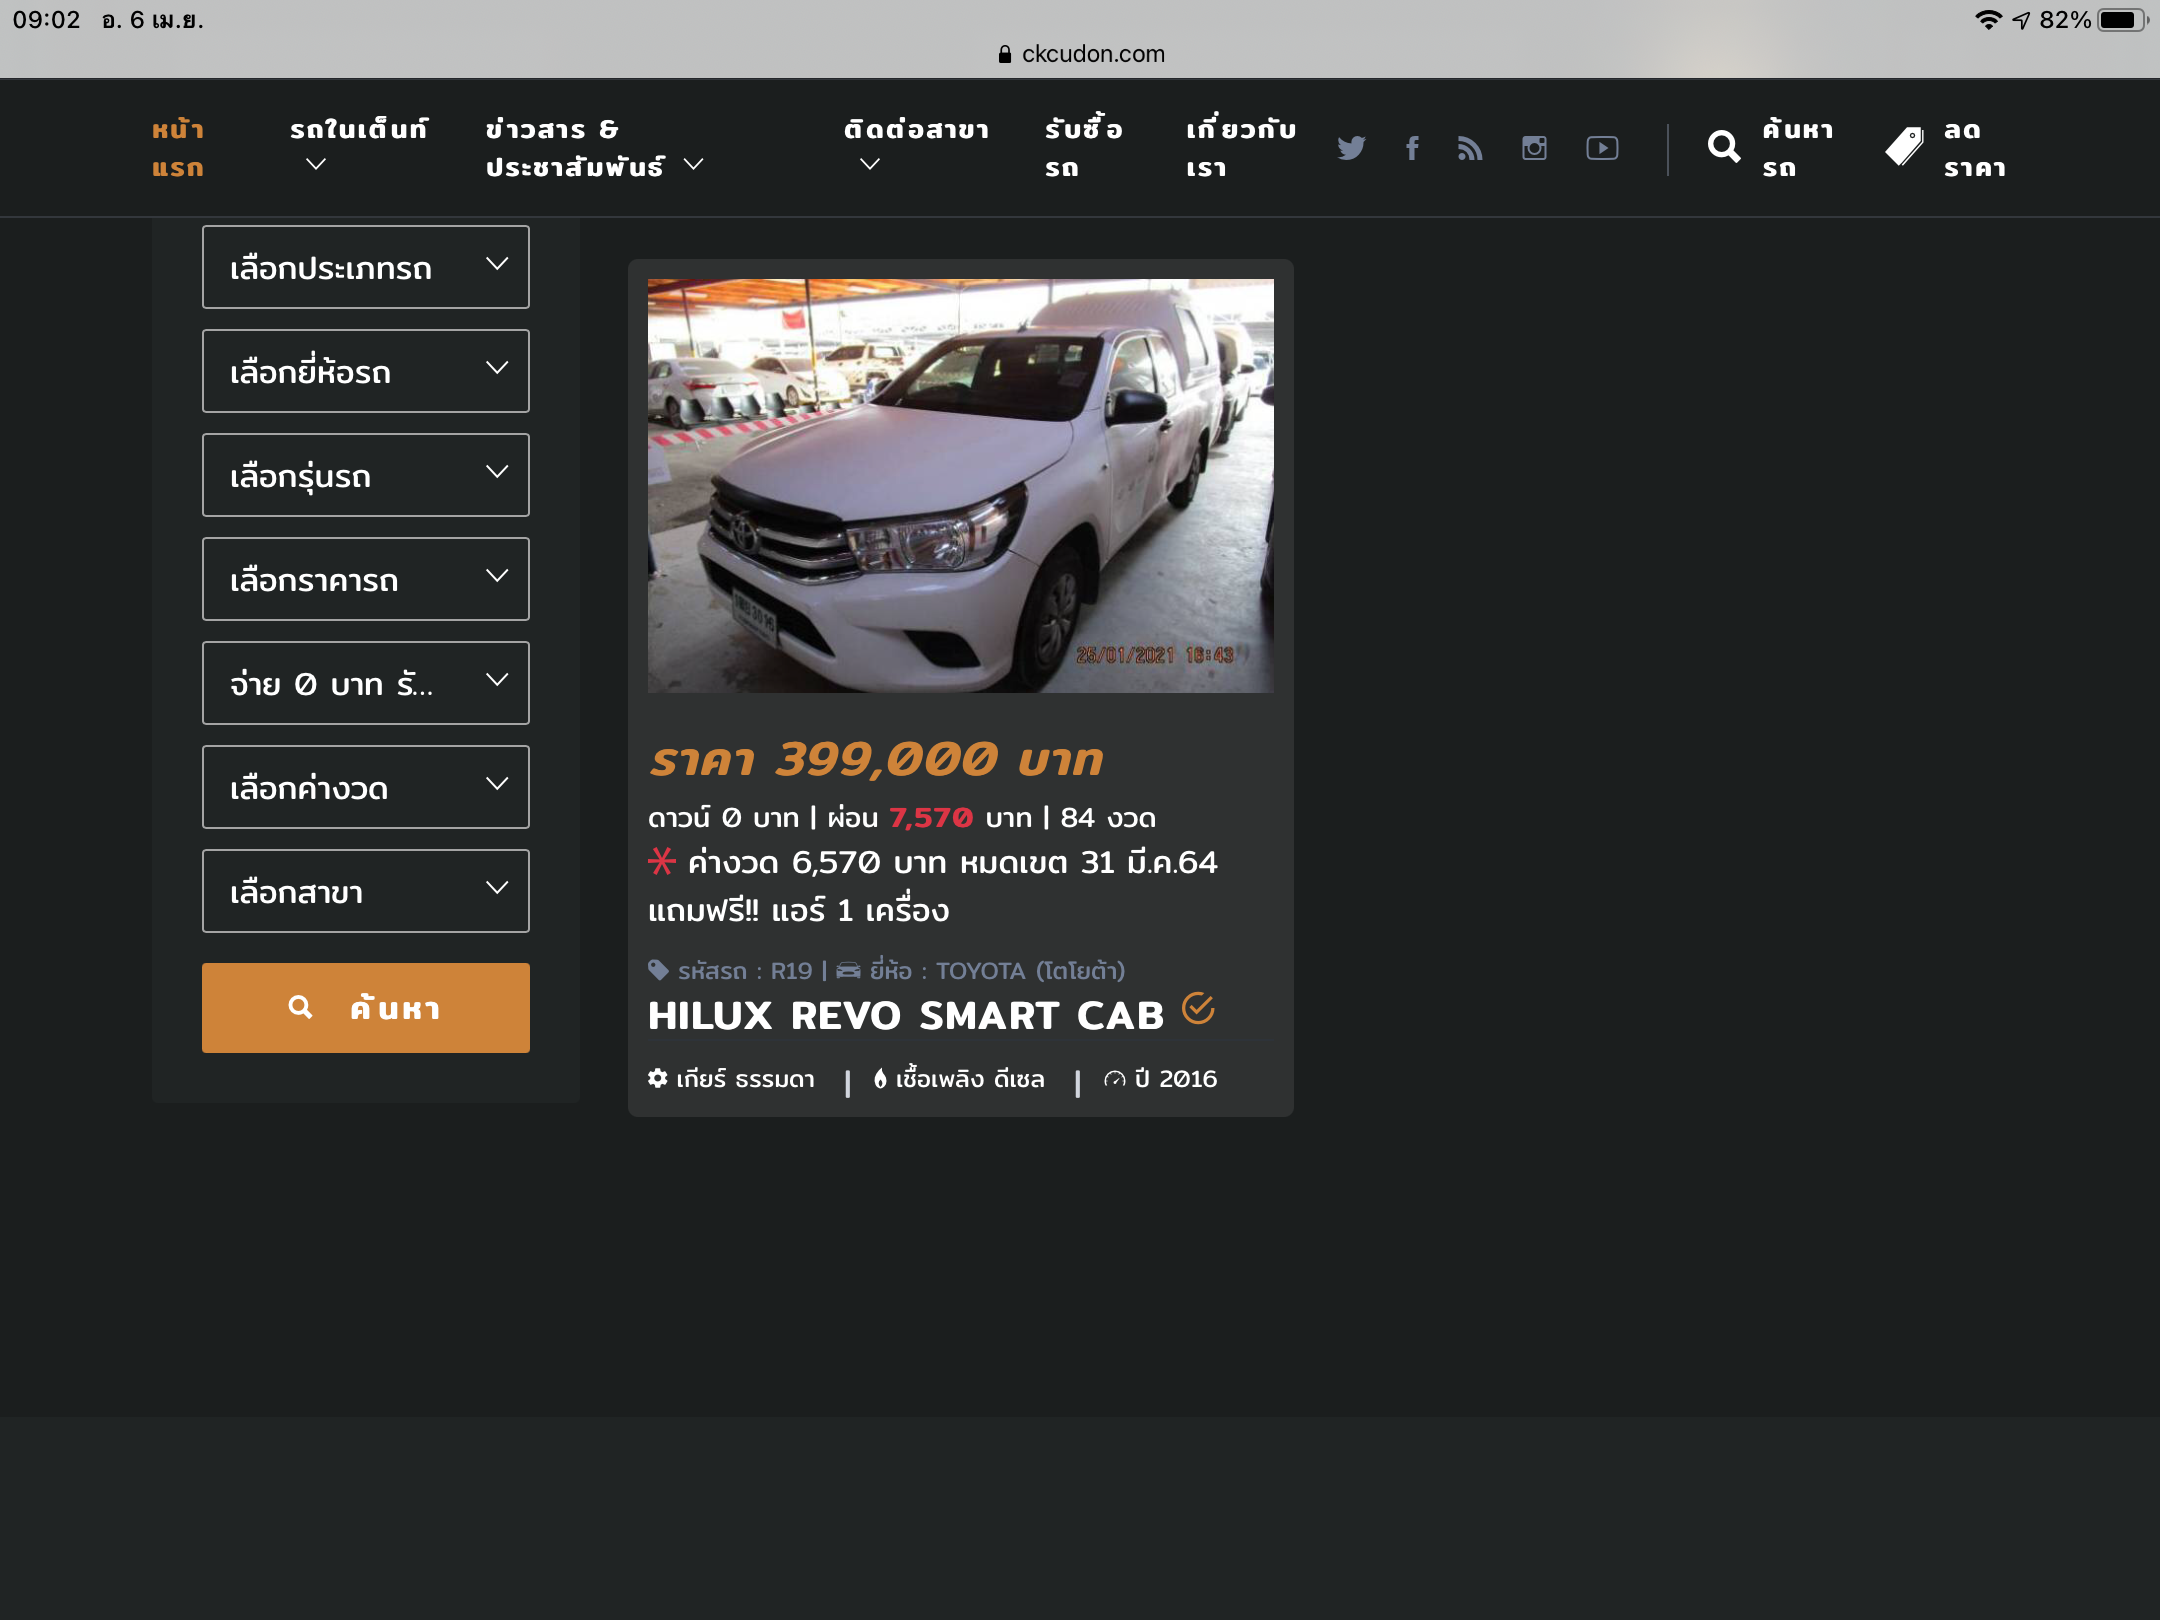
Task: Click the Facebook icon in header
Action: 1412,148
